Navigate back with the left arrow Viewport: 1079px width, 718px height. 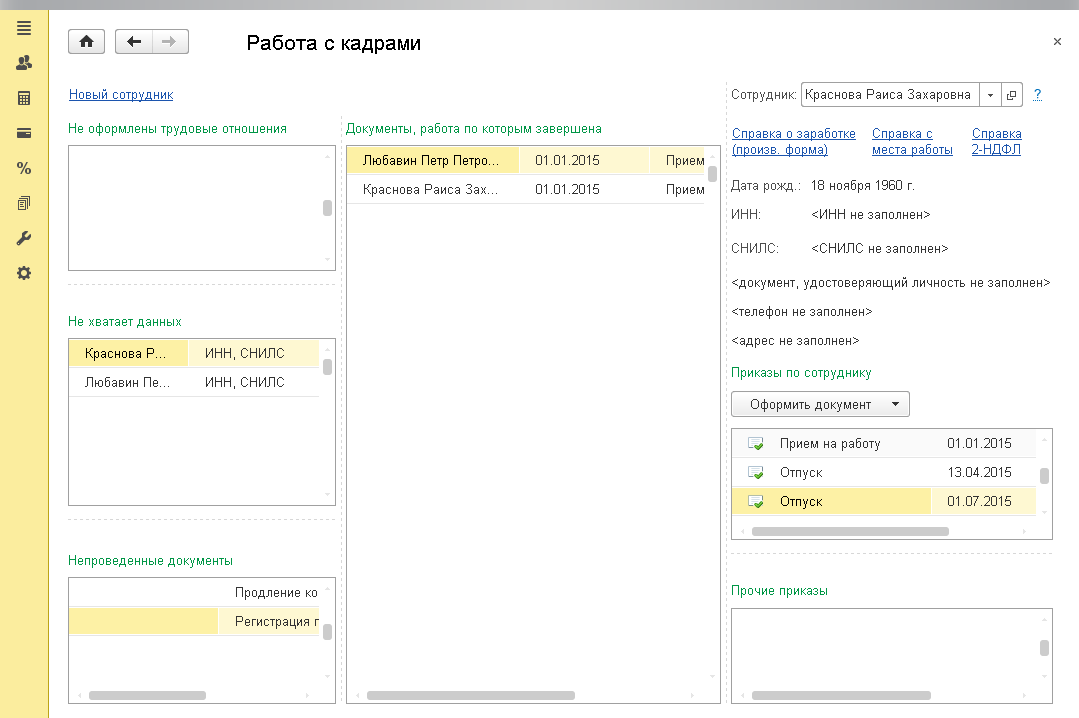133,41
